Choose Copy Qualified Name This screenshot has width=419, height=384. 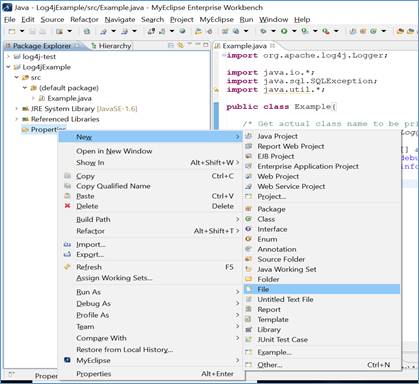(152, 186)
